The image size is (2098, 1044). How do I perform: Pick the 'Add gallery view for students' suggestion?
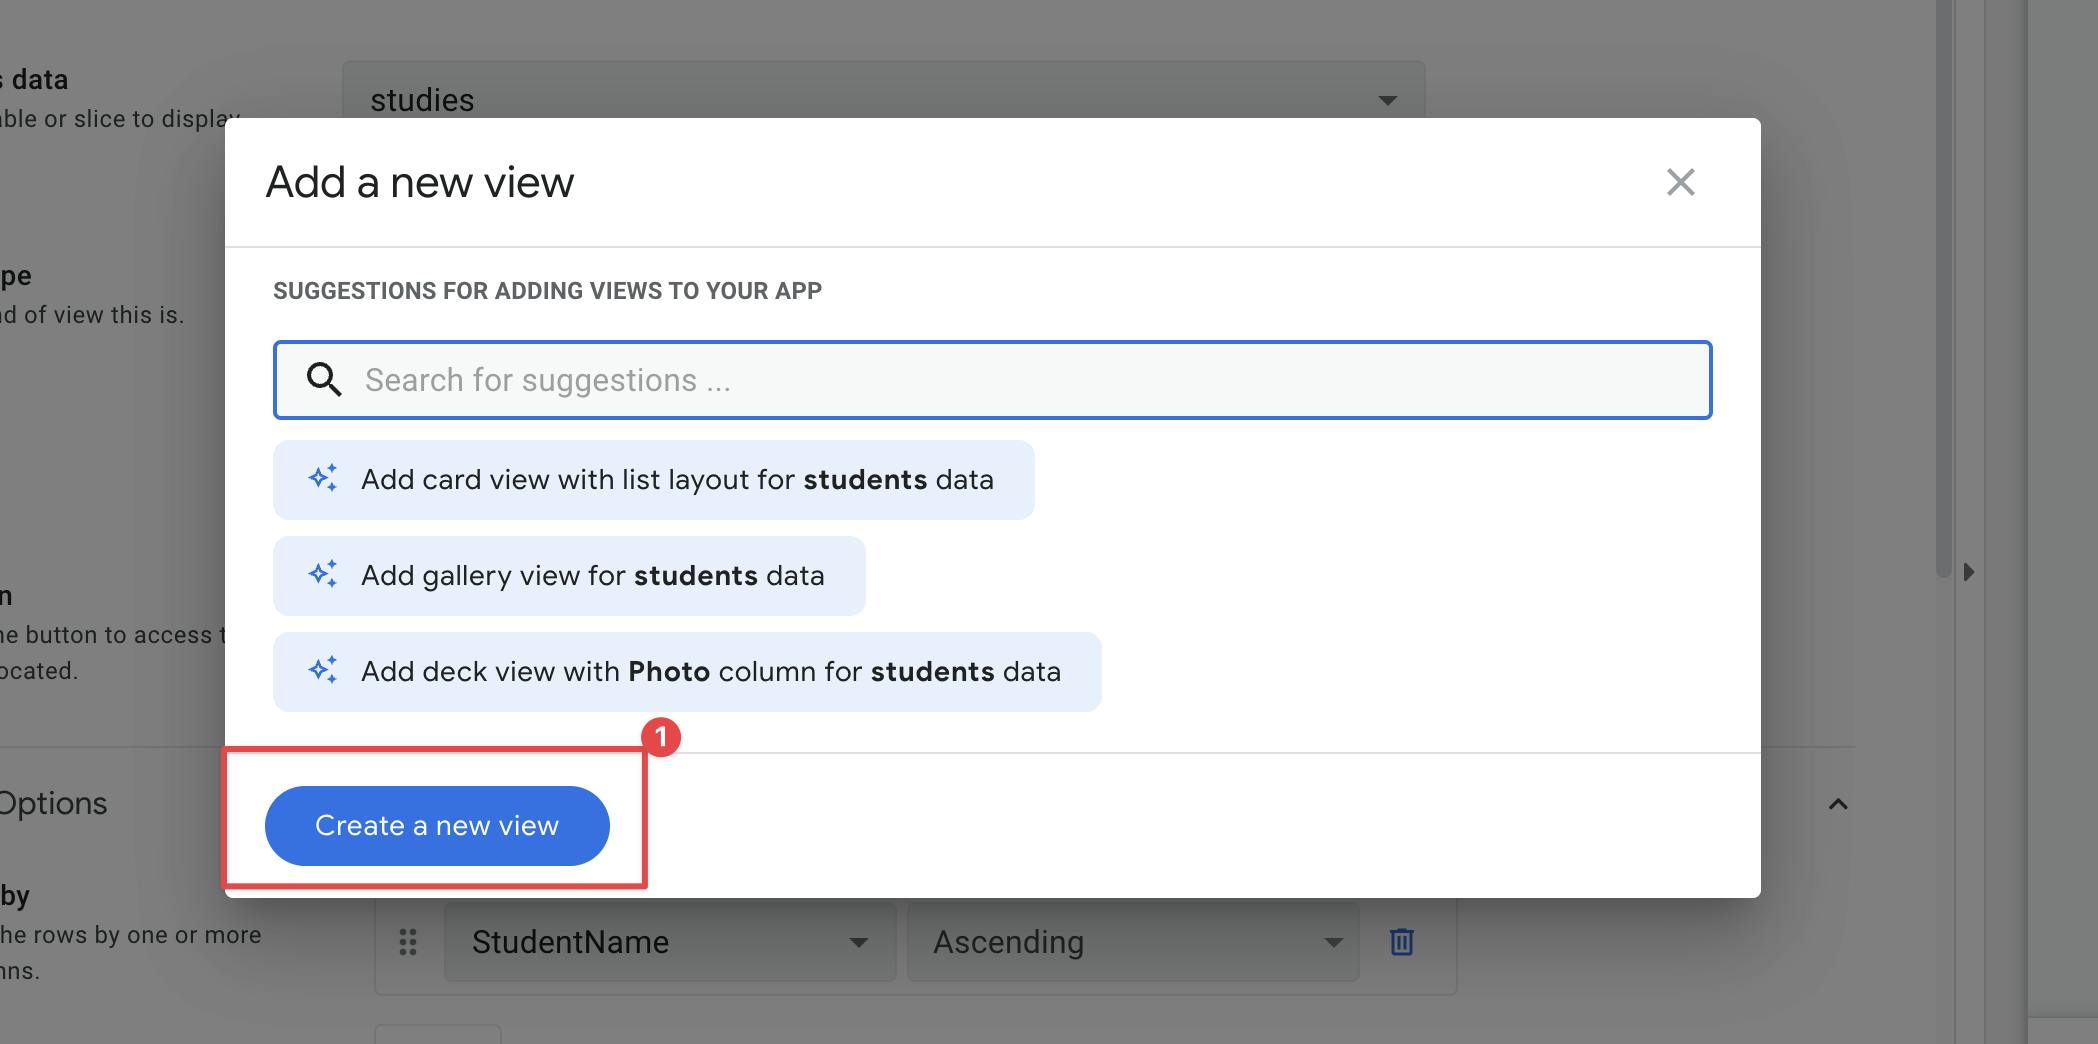(x=592, y=576)
